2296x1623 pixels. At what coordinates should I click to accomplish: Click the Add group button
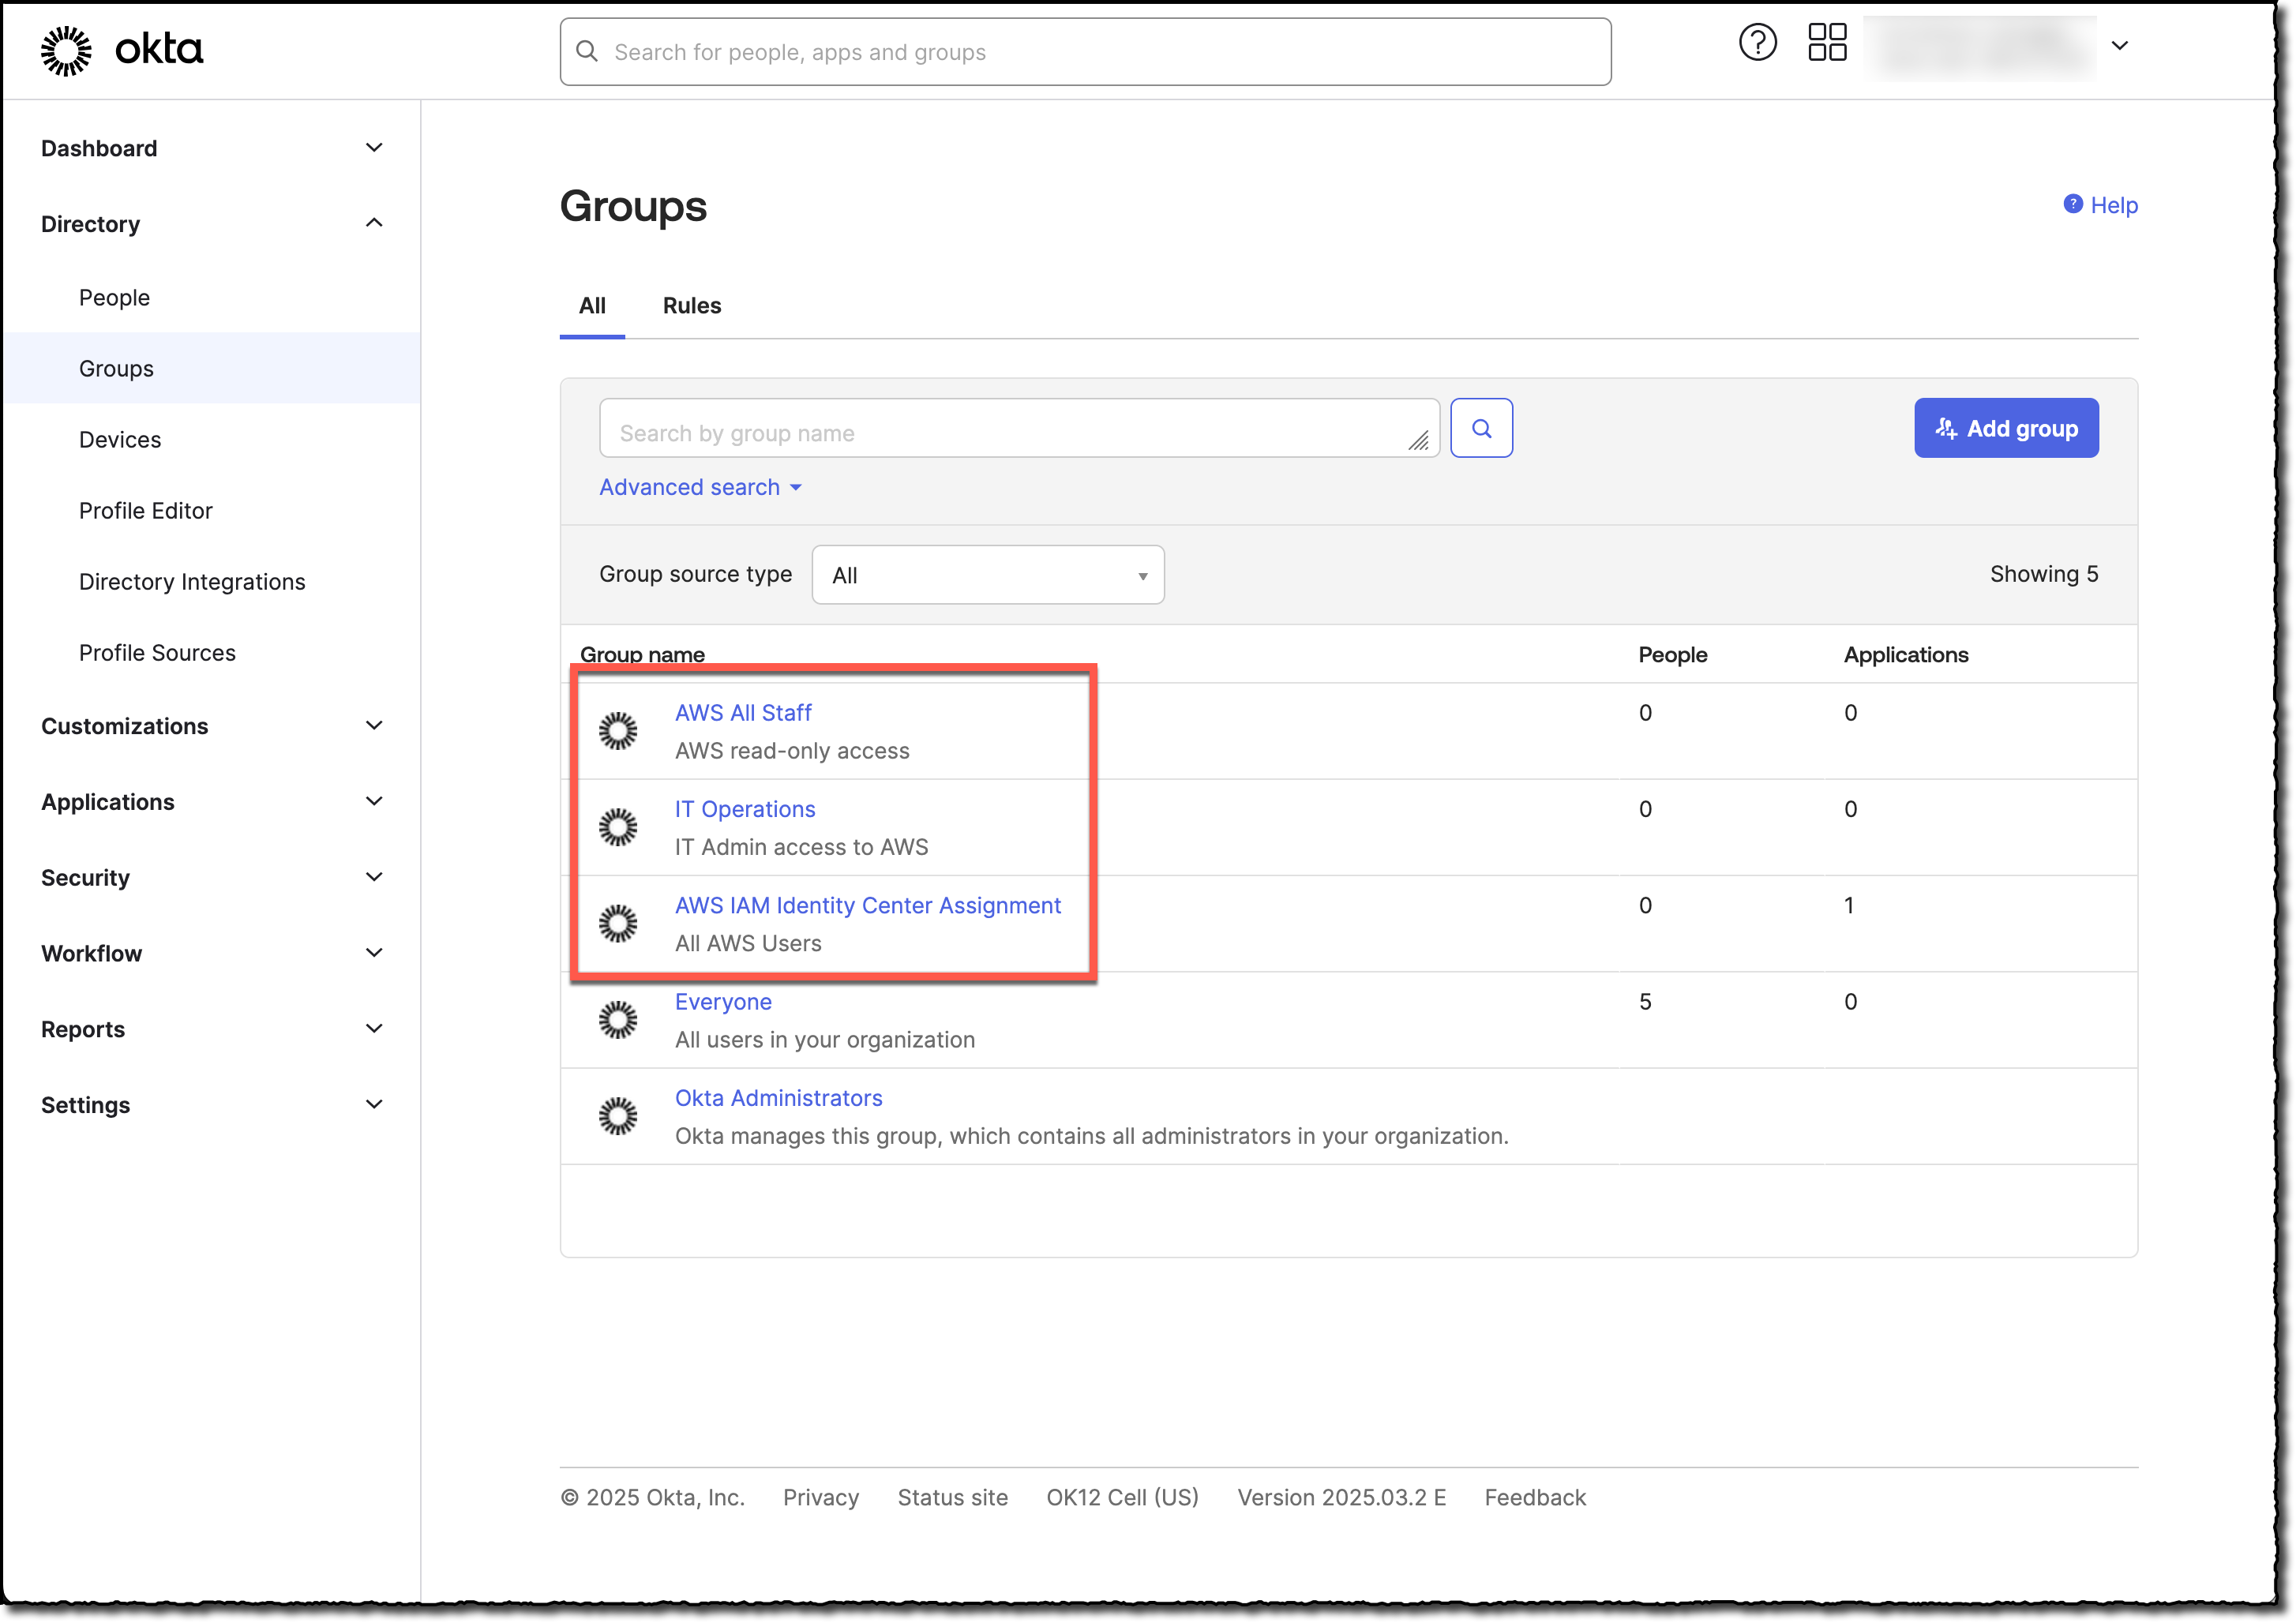click(2006, 427)
